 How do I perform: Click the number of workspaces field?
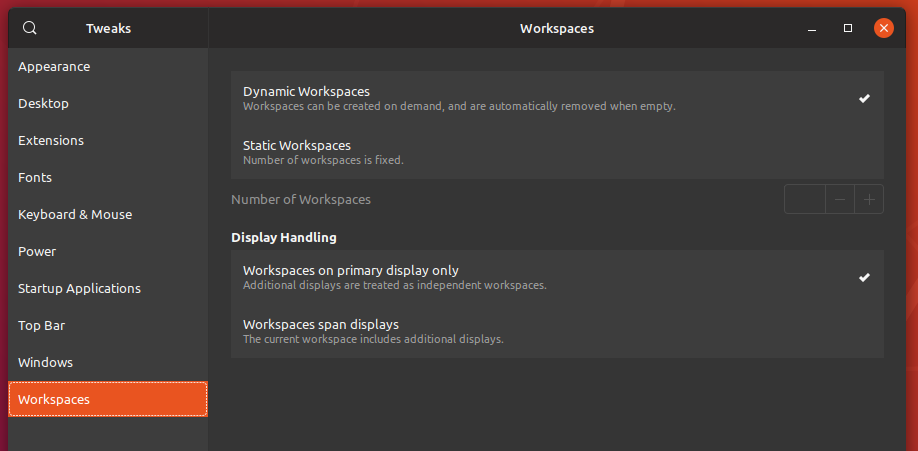pos(805,199)
